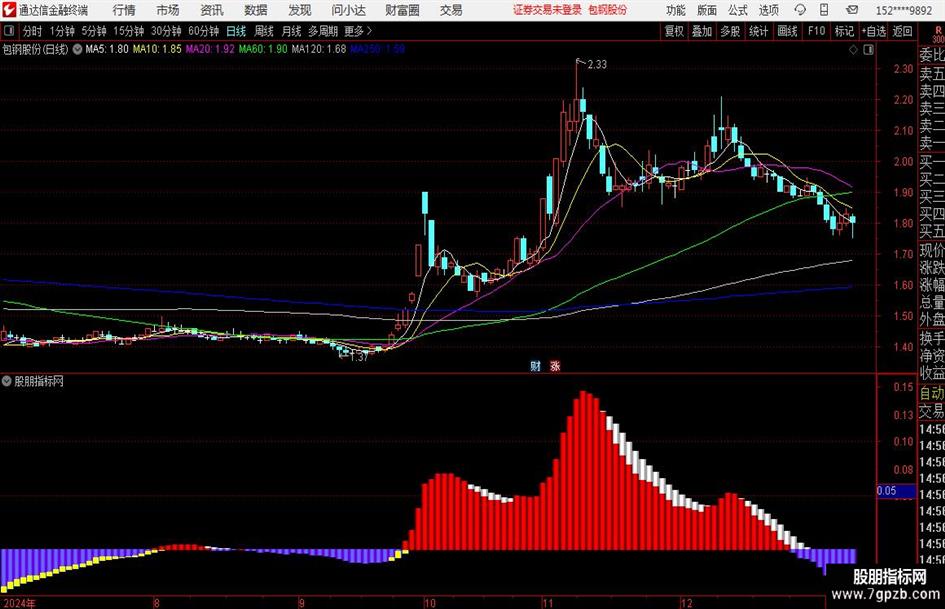The height and width of the screenshot is (609, 945).
Task: Open the 功能 menu
Action: (676, 10)
